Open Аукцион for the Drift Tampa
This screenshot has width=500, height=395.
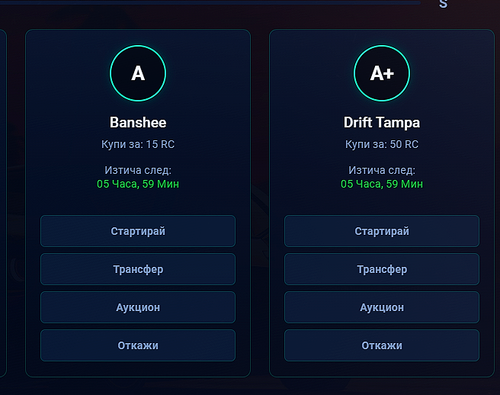point(382,307)
